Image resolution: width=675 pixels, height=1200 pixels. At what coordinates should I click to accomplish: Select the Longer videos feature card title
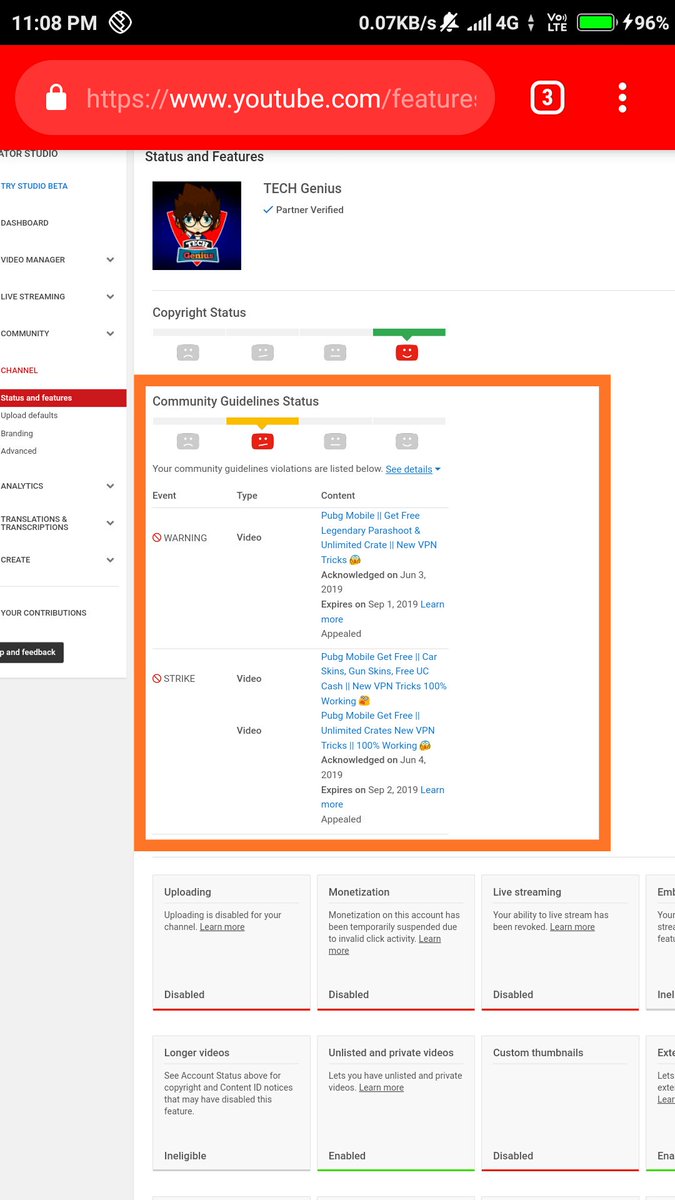[x=197, y=1053]
